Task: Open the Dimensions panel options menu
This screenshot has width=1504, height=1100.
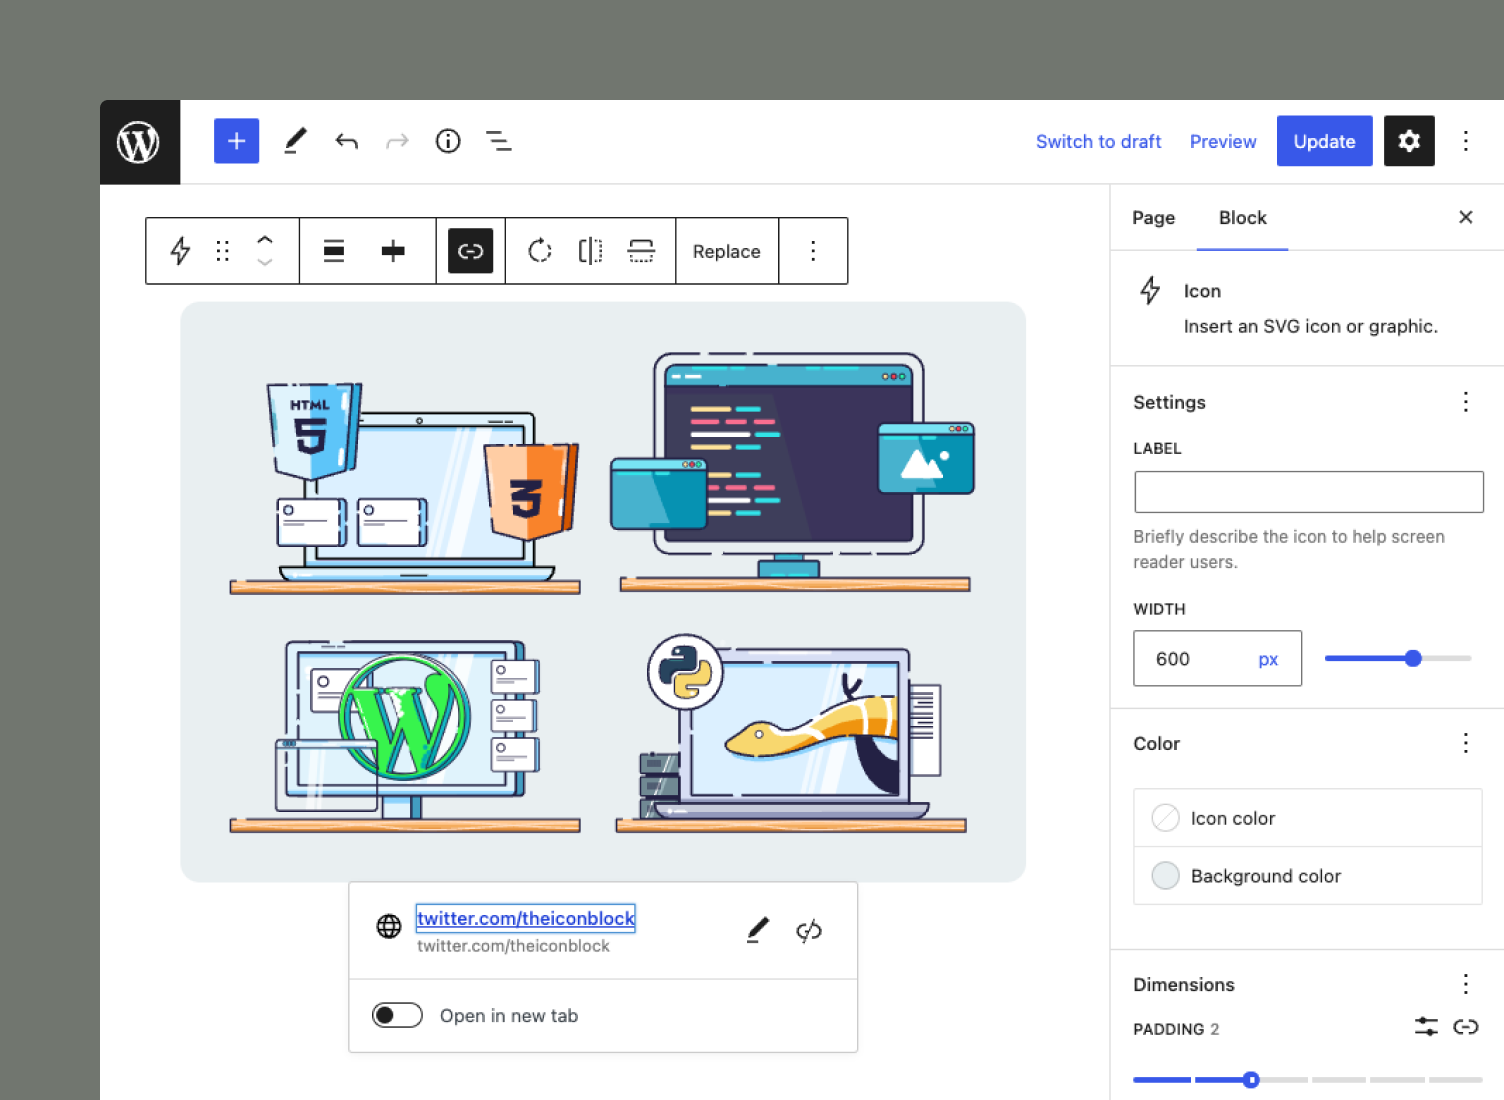Action: (1465, 984)
